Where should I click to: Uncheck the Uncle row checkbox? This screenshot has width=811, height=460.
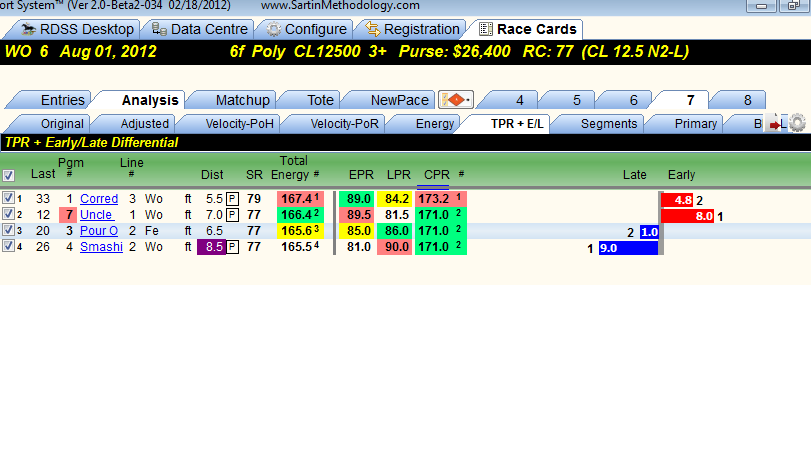coord(8,214)
